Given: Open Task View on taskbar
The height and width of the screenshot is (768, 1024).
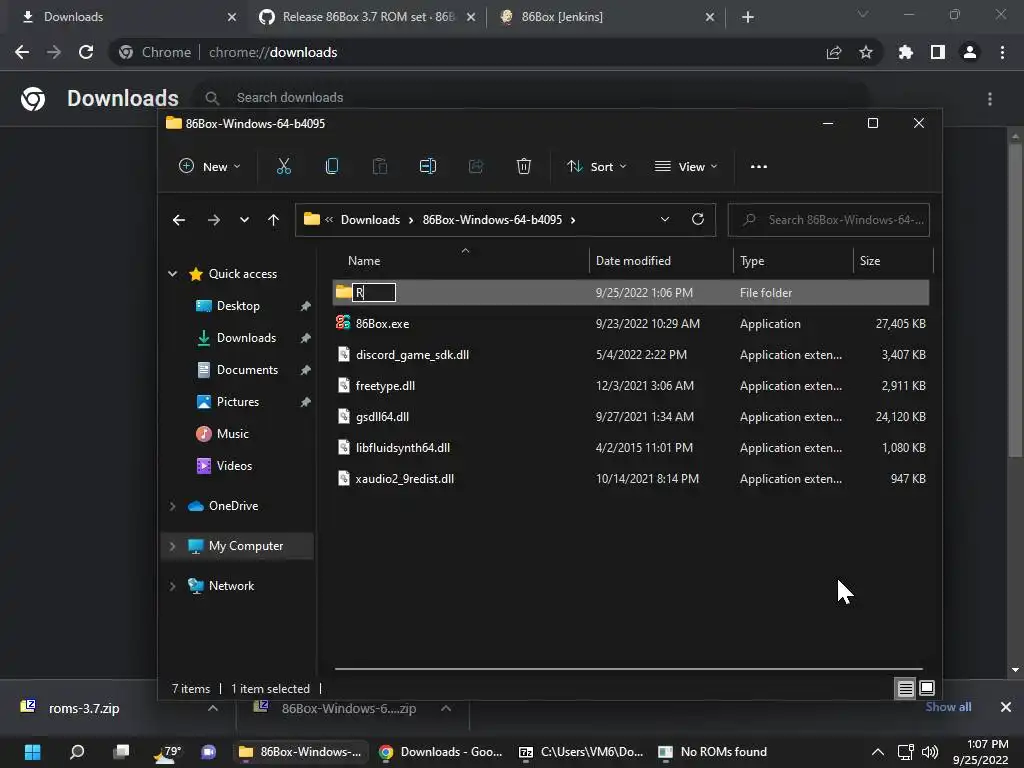Looking at the screenshot, I should (x=121, y=752).
